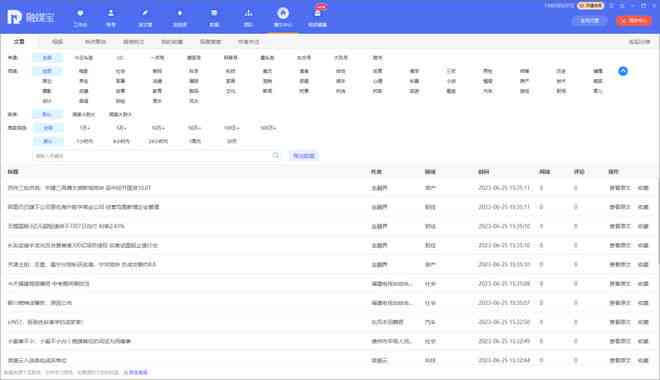The image size is (660, 380).
Task: Click the 时间 column header
Action: coord(484,172)
